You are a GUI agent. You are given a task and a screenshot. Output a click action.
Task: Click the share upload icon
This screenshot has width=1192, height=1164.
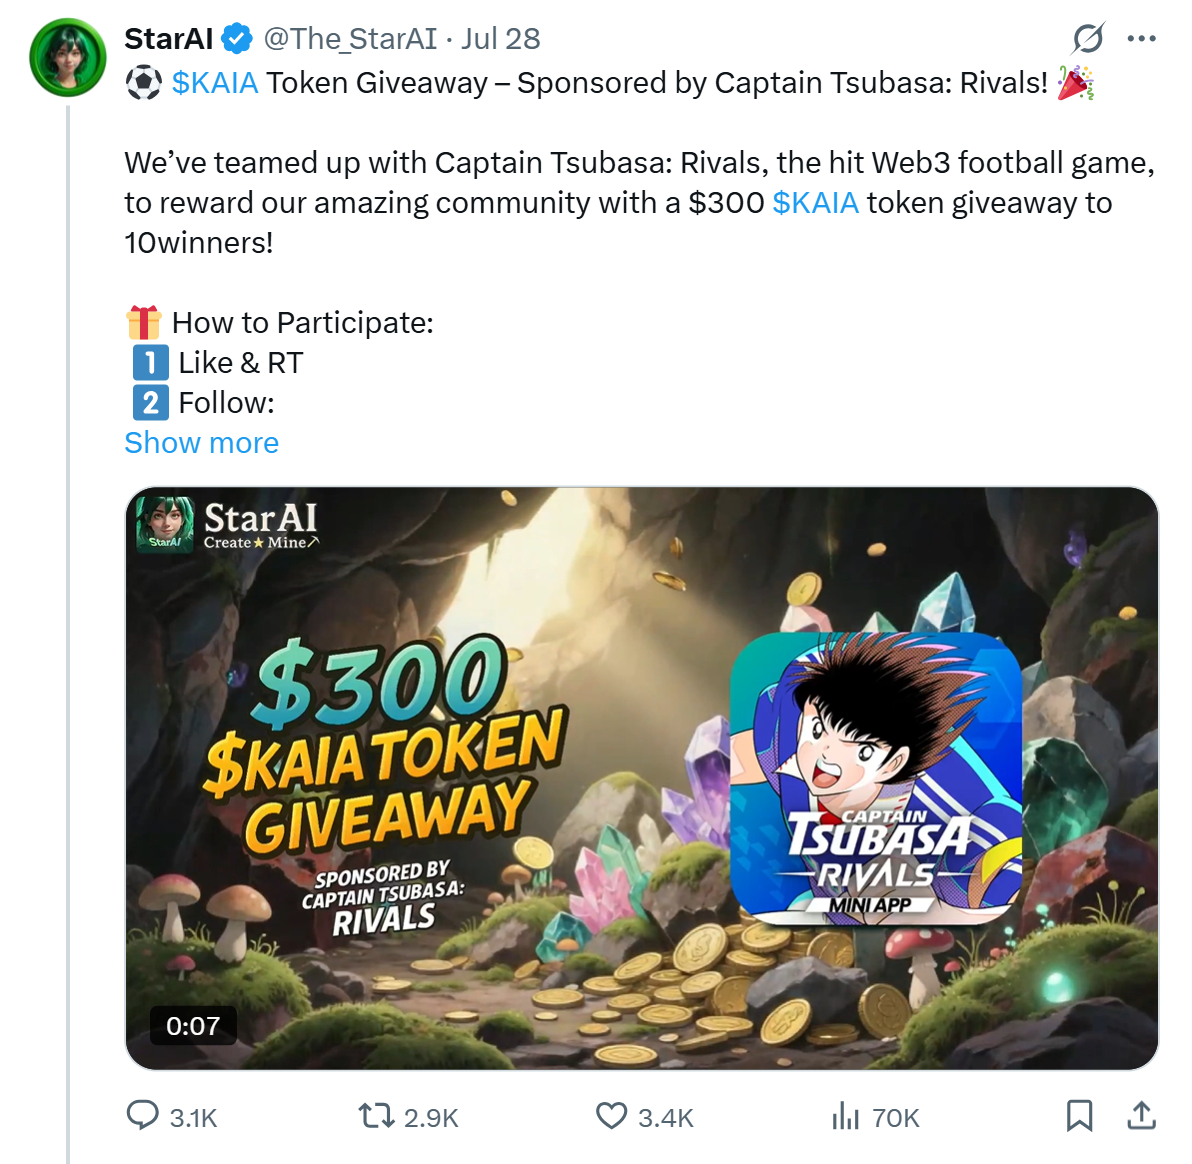[x=1141, y=1115]
